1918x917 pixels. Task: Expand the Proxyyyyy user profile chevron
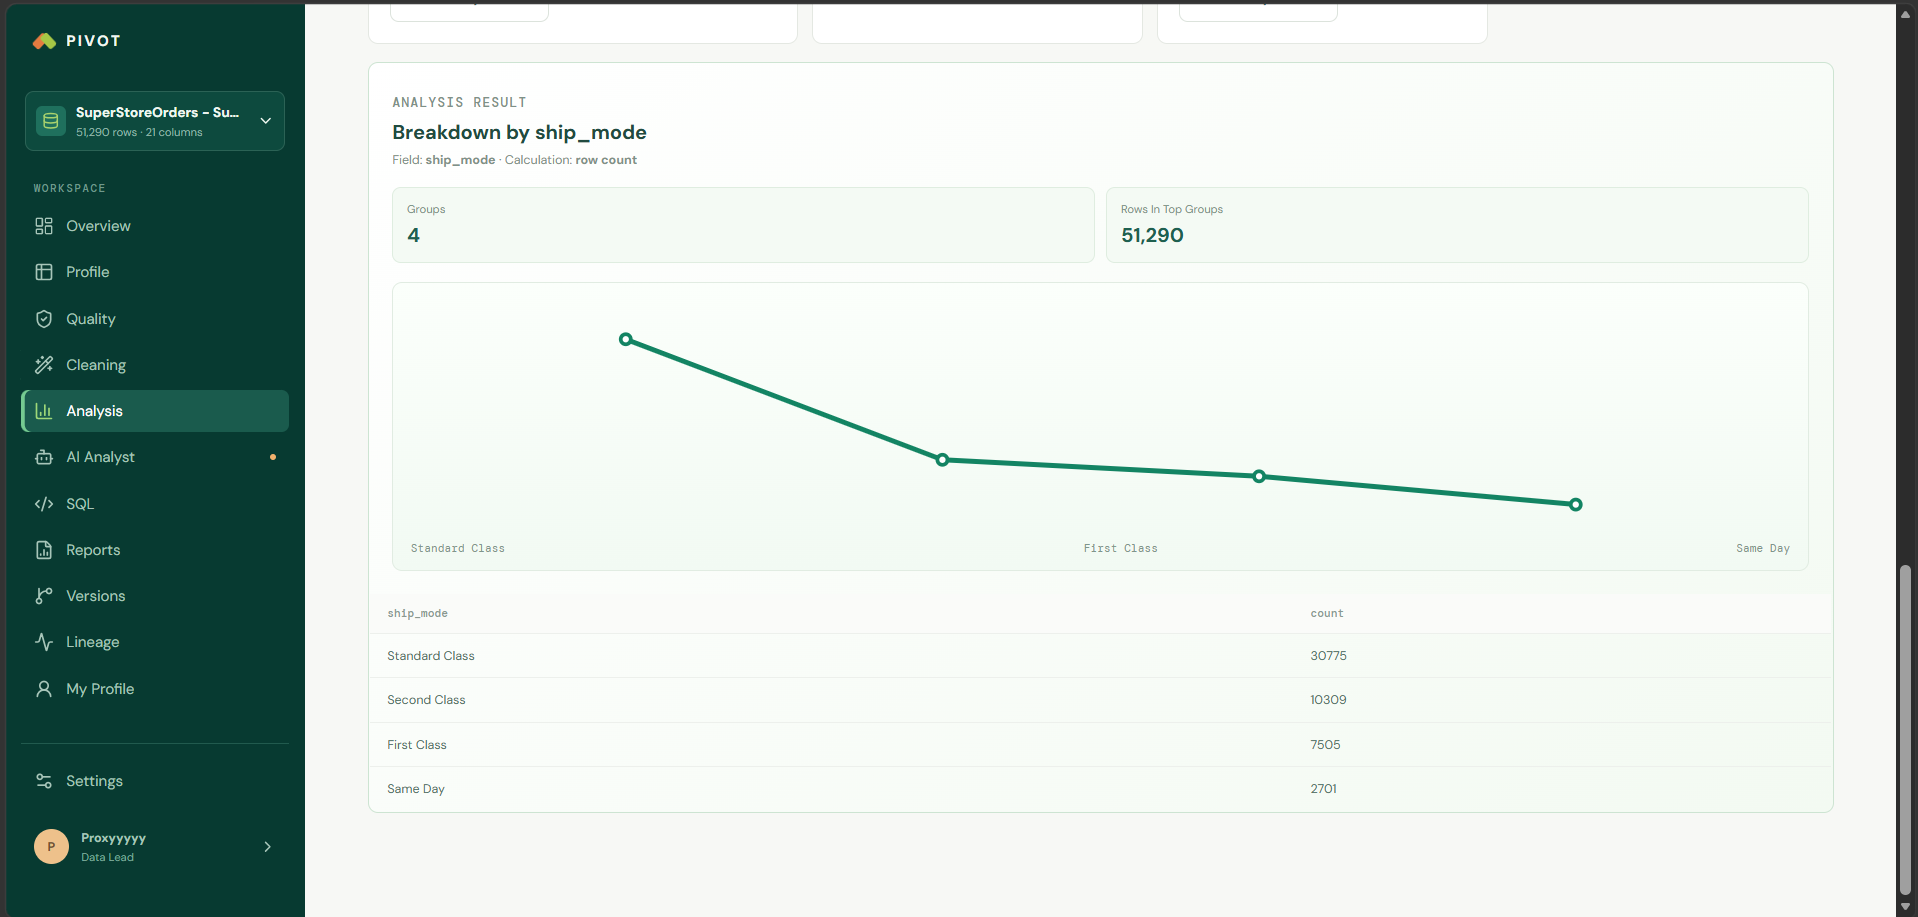pos(267,847)
